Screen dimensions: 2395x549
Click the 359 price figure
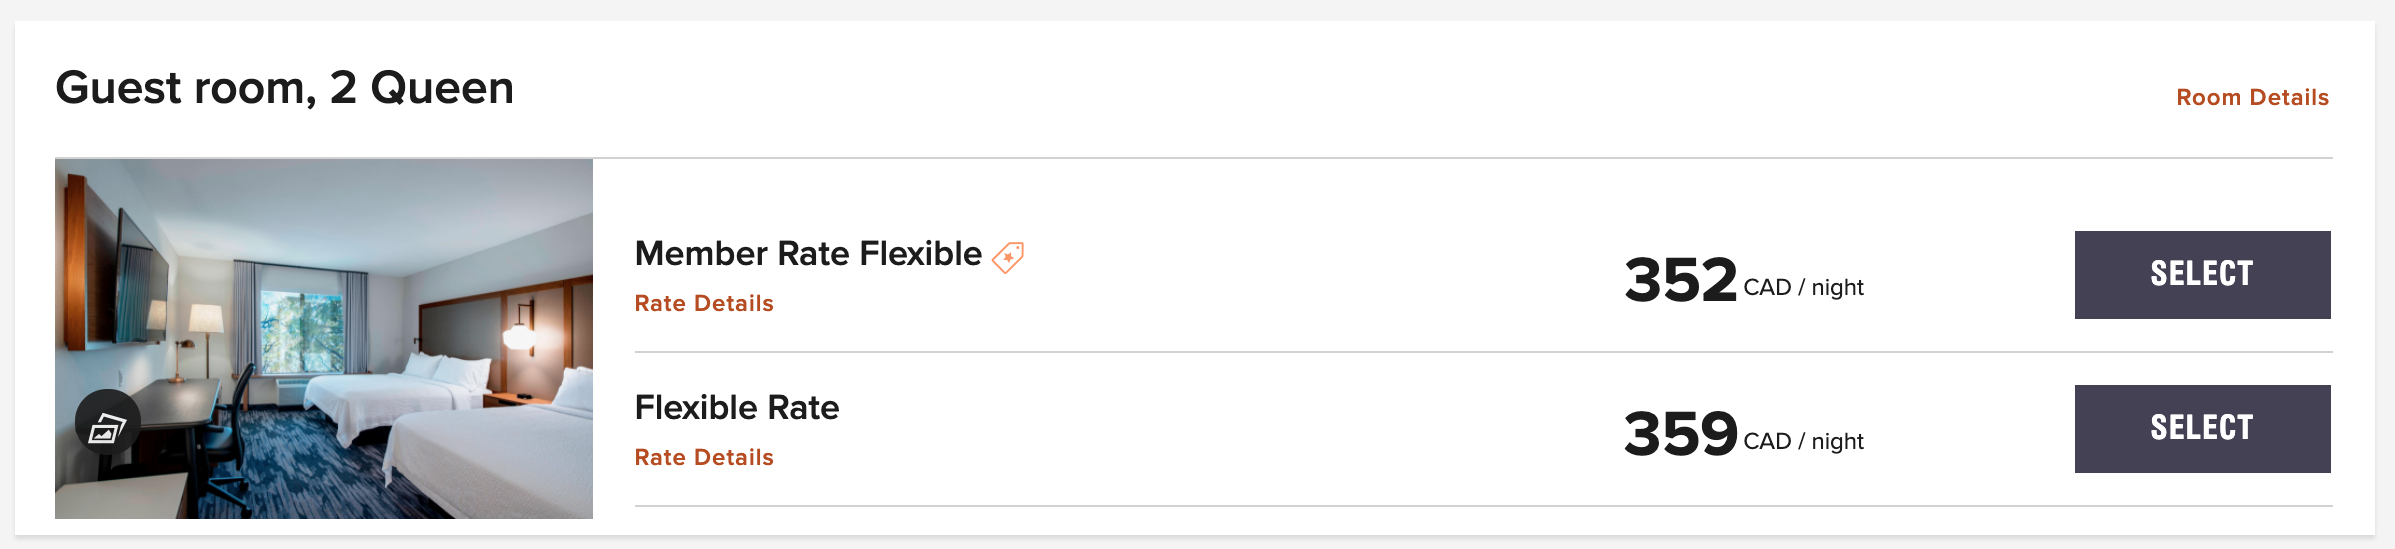pyautogui.click(x=1680, y=434)
